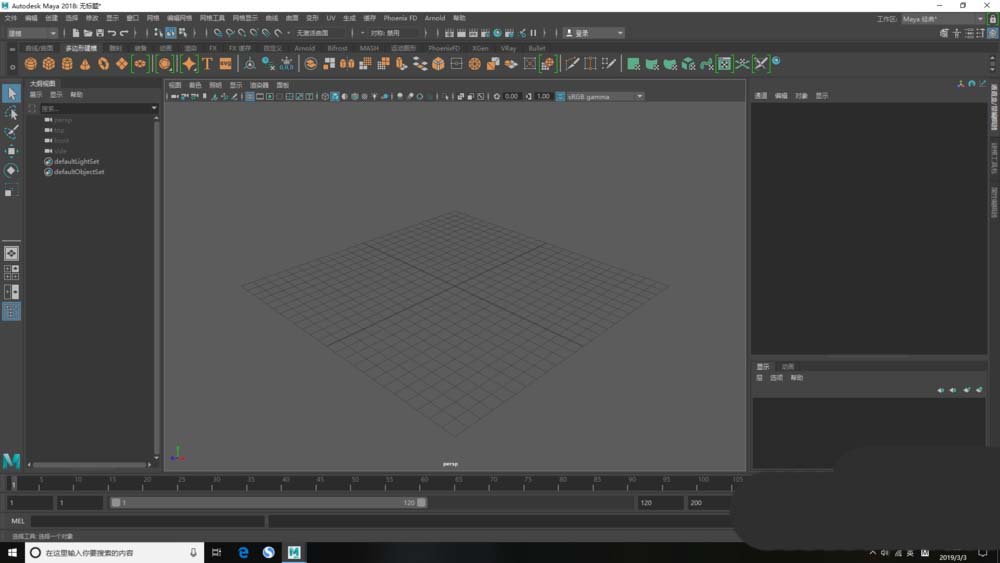Image resolution: width=1000 pixels, height=563 pixels.
Task: Click the MEL command input field
Action: pyautogui.click(x=148, y=521)
